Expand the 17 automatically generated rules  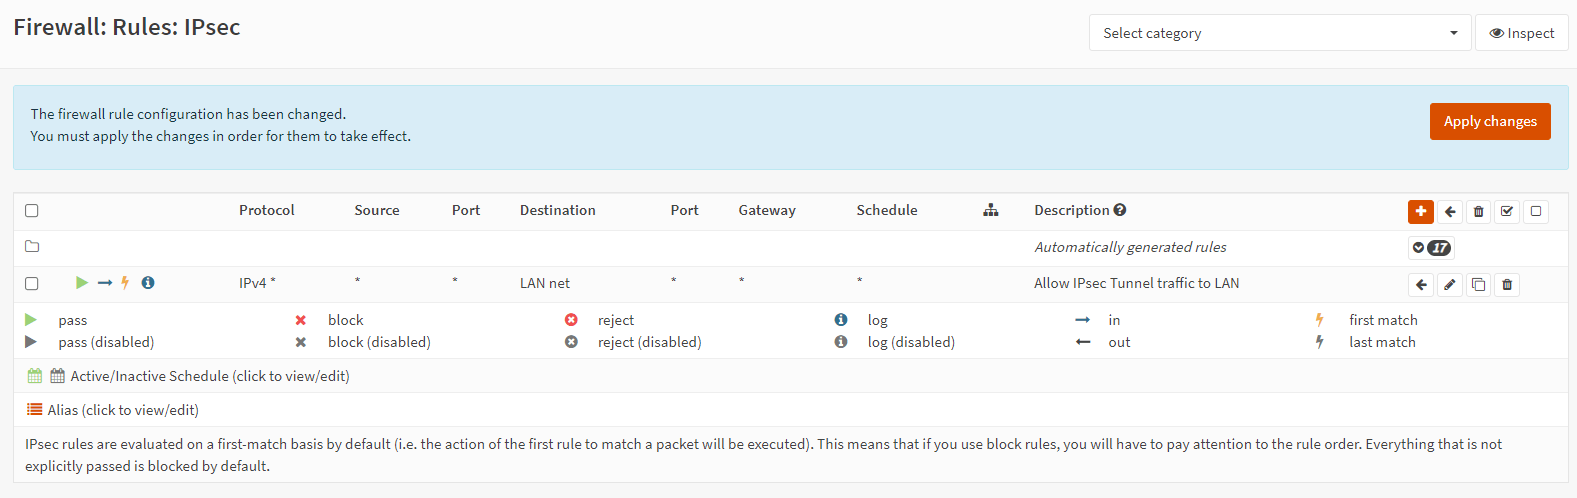pyautogui.click(x=1431, y=248)
